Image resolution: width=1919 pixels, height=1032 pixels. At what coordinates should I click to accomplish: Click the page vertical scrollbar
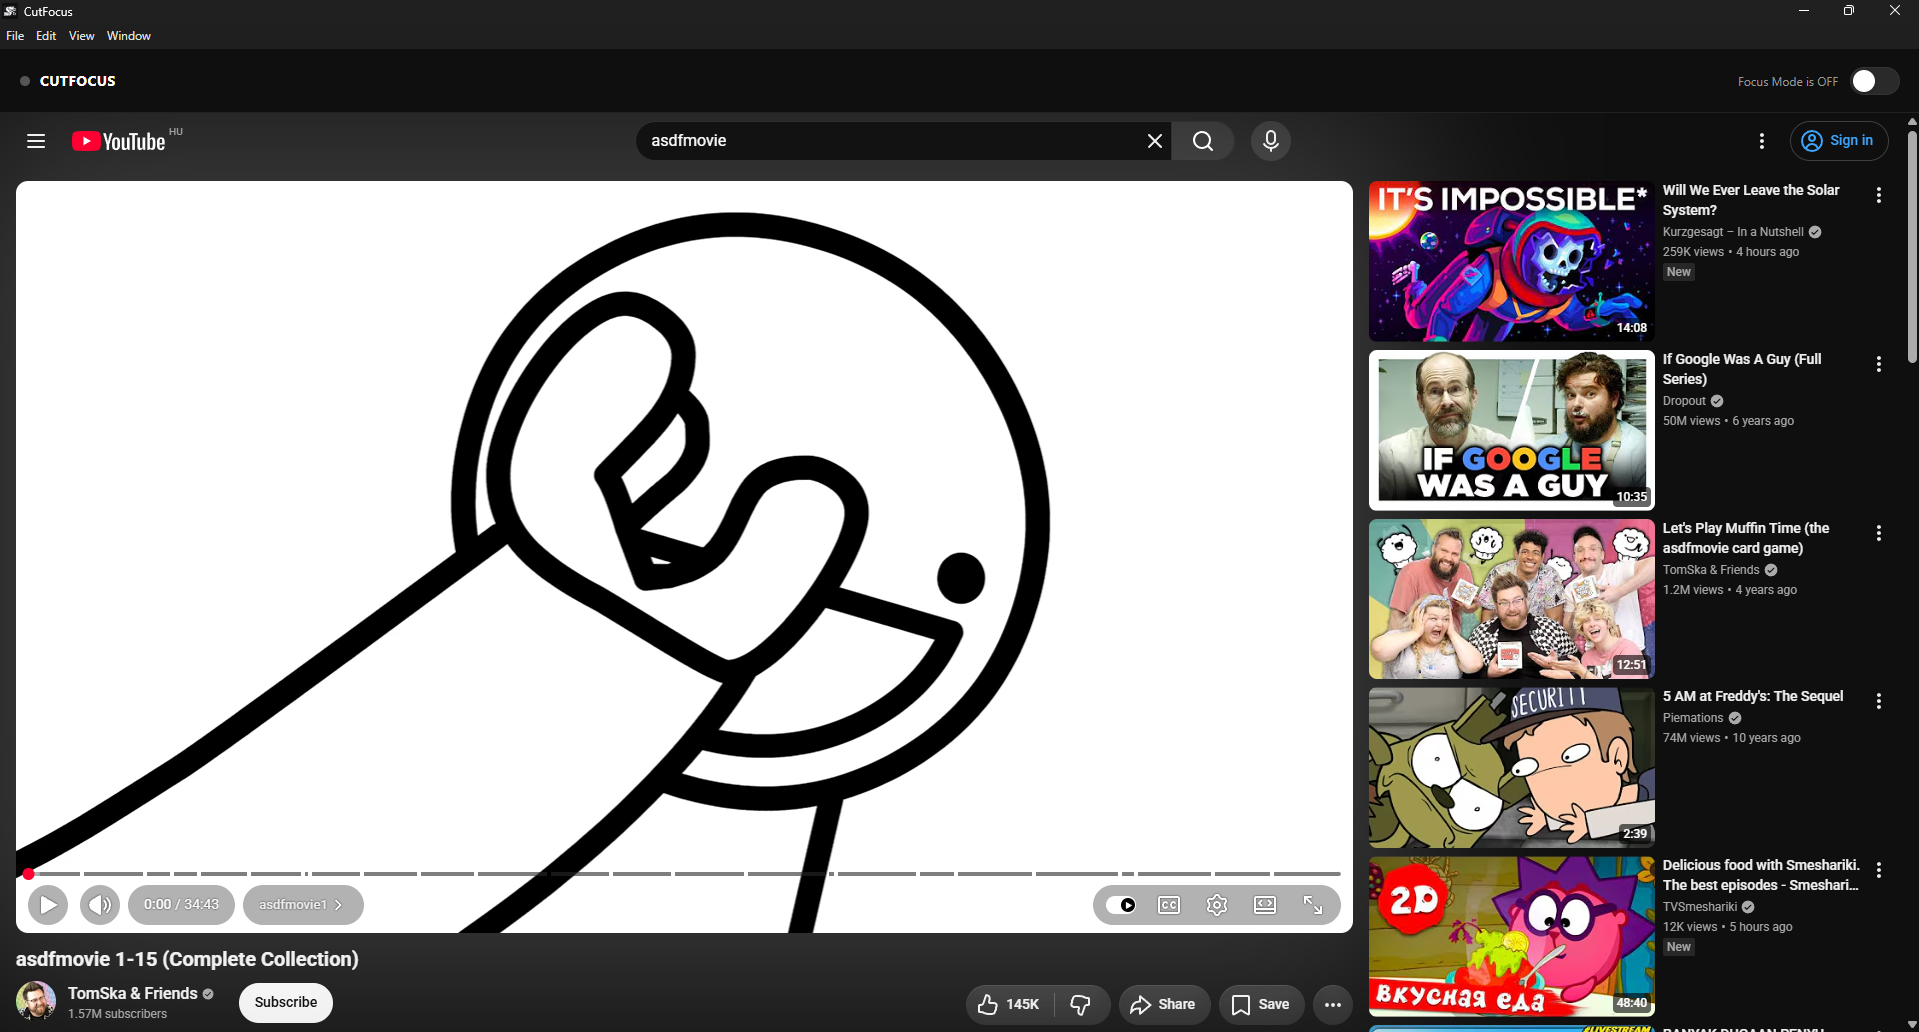1912,245
